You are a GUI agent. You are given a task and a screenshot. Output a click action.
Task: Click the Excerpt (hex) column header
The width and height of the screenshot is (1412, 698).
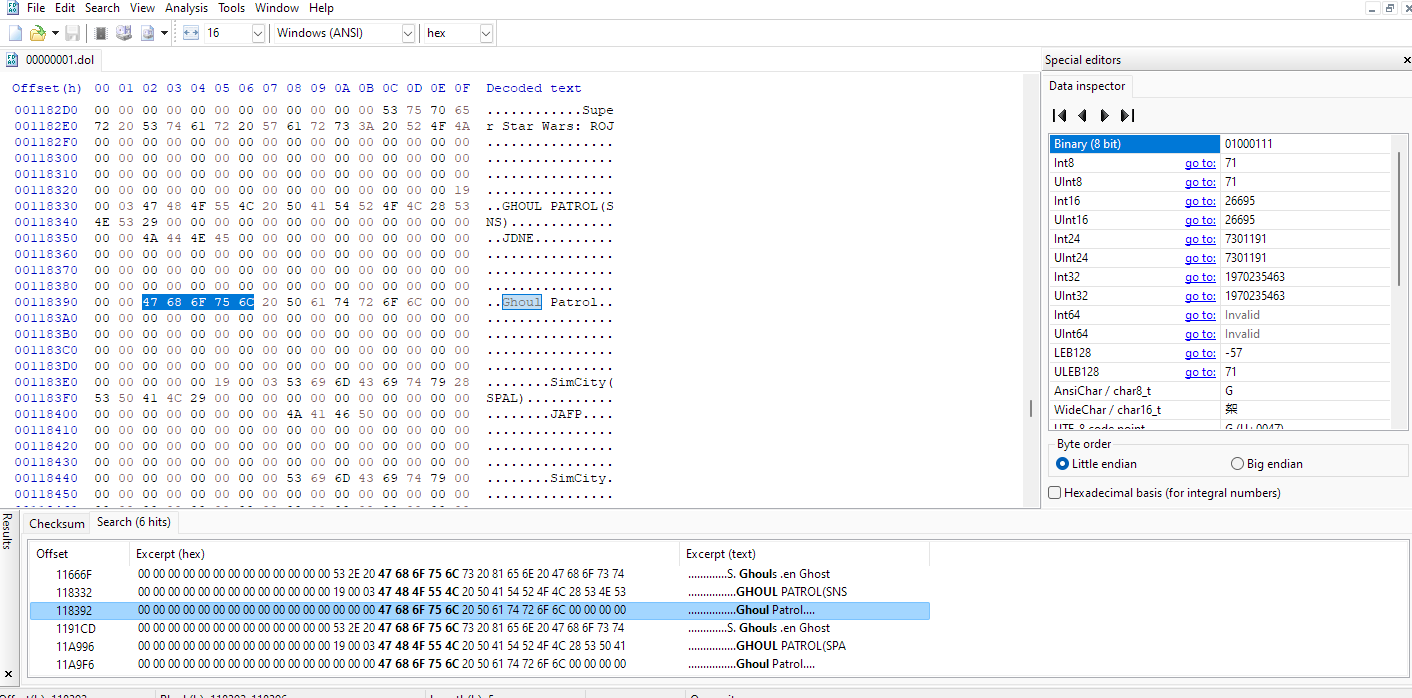pyautogui.click(x=404, y=553)
